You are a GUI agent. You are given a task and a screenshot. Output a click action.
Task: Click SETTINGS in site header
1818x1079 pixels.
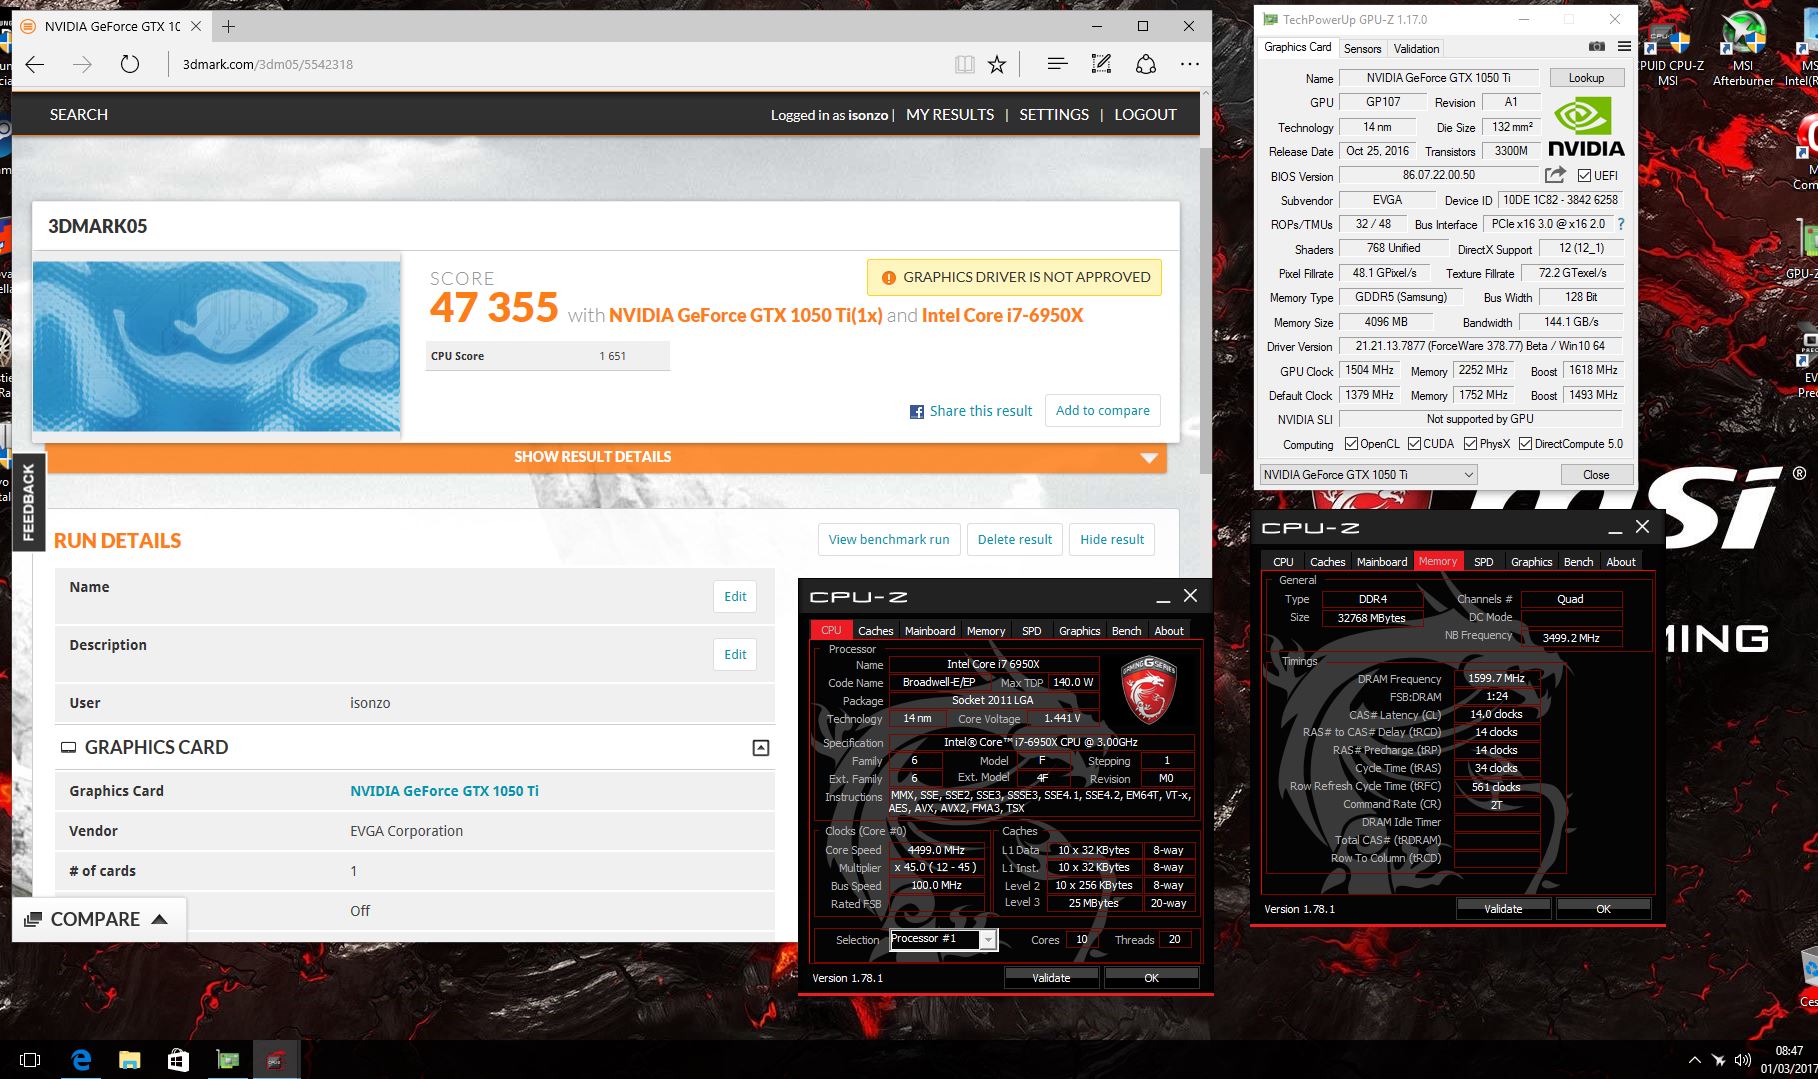click(x=1054, y=115)
